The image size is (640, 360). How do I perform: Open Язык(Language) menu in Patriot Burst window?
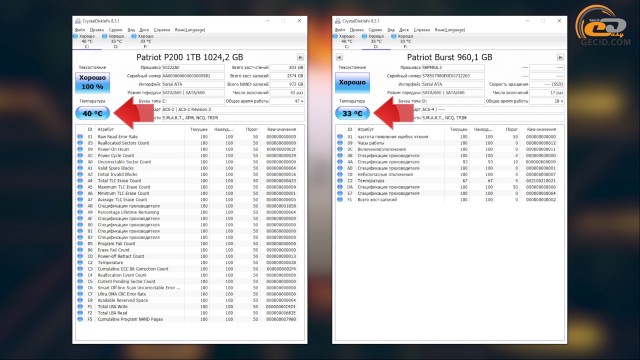pos(450,30)
